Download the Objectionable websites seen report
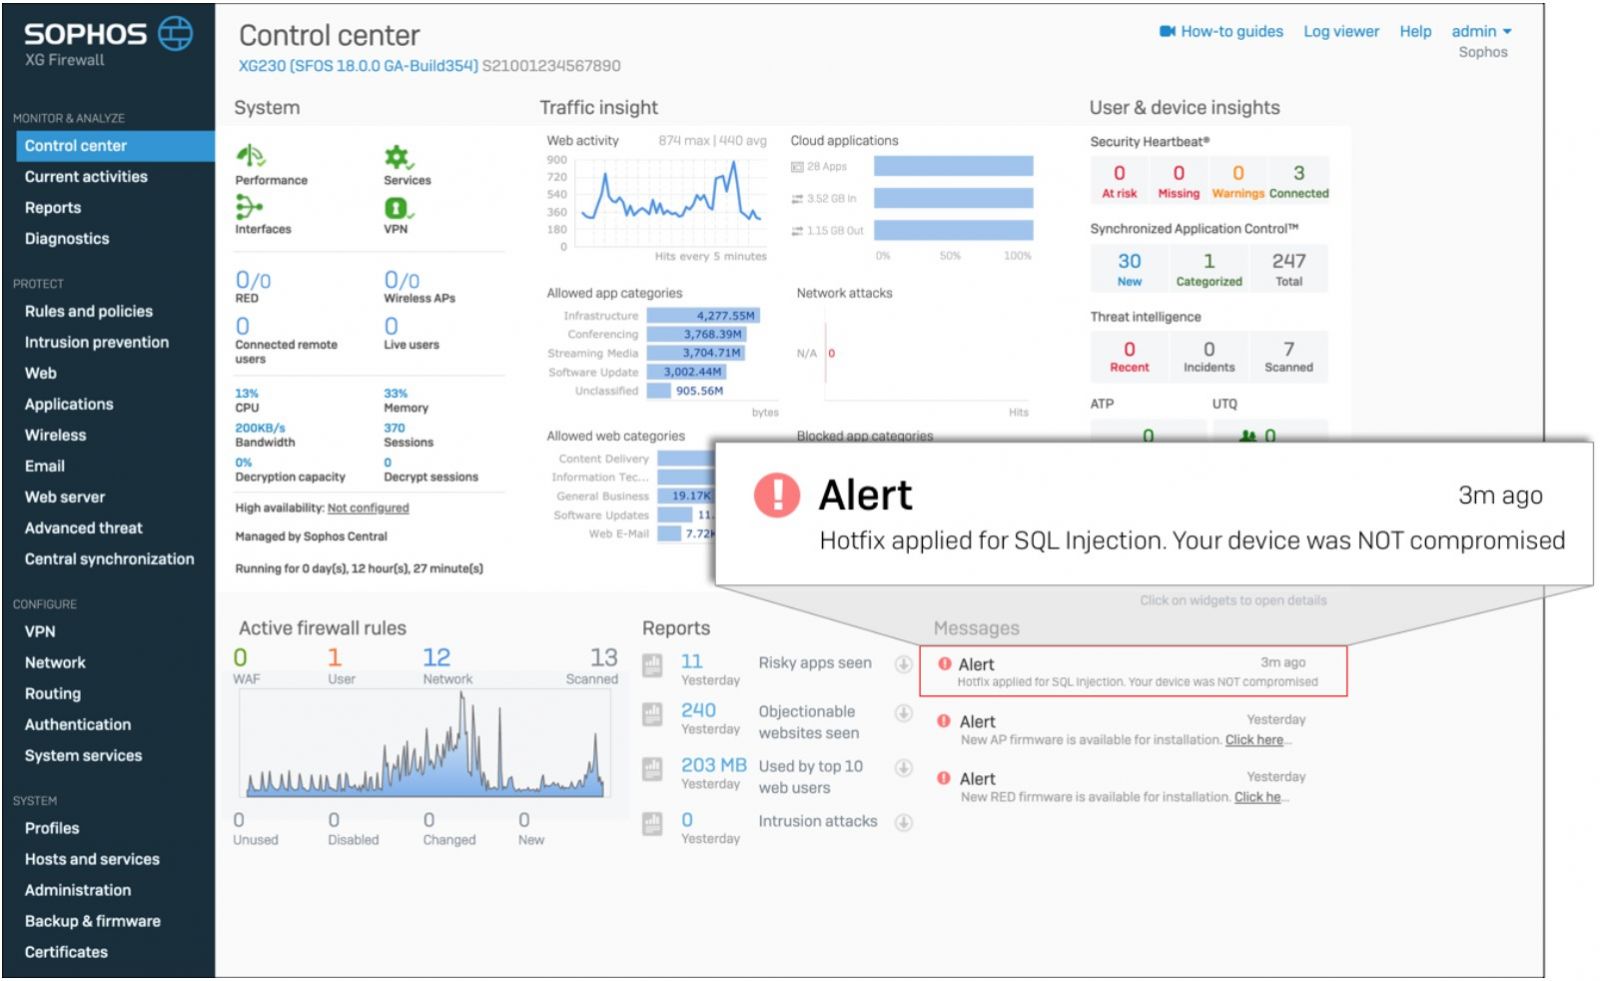 (903, 713)
